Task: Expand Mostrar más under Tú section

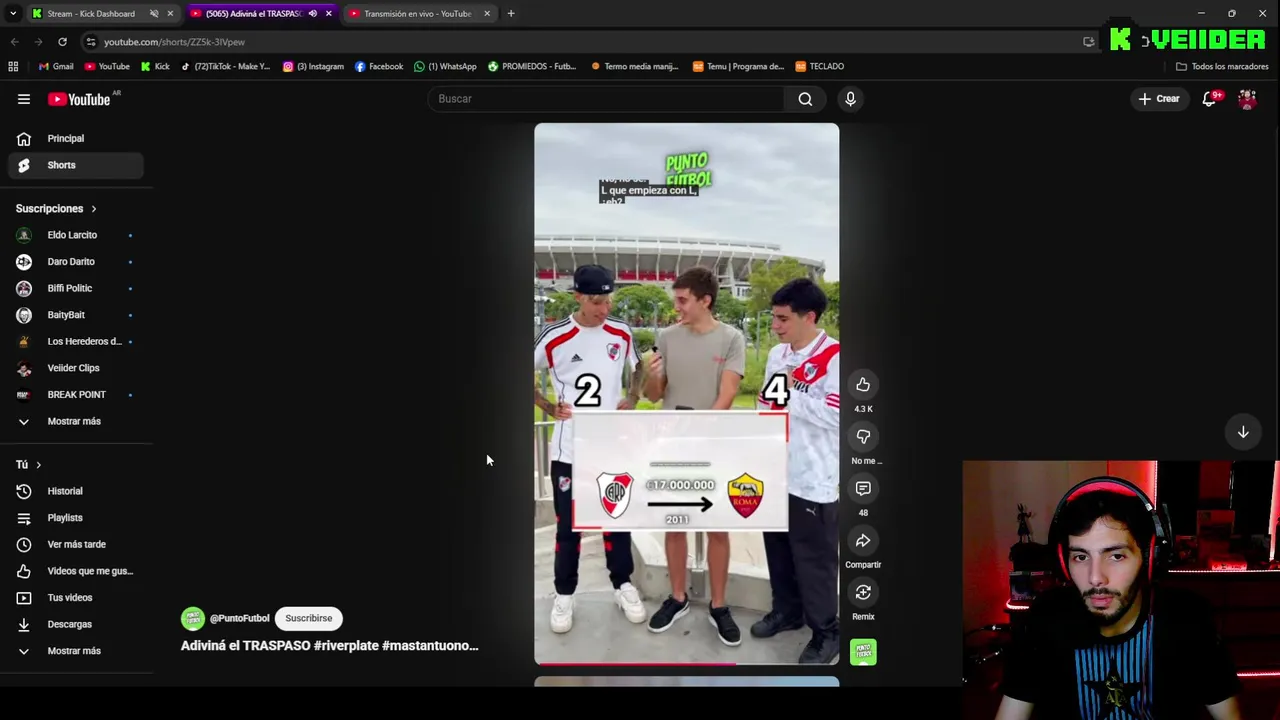Action: [x=72, y=651]
